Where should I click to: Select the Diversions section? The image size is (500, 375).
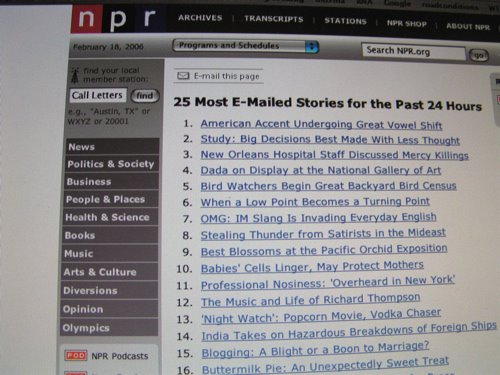tap(109, 291)
